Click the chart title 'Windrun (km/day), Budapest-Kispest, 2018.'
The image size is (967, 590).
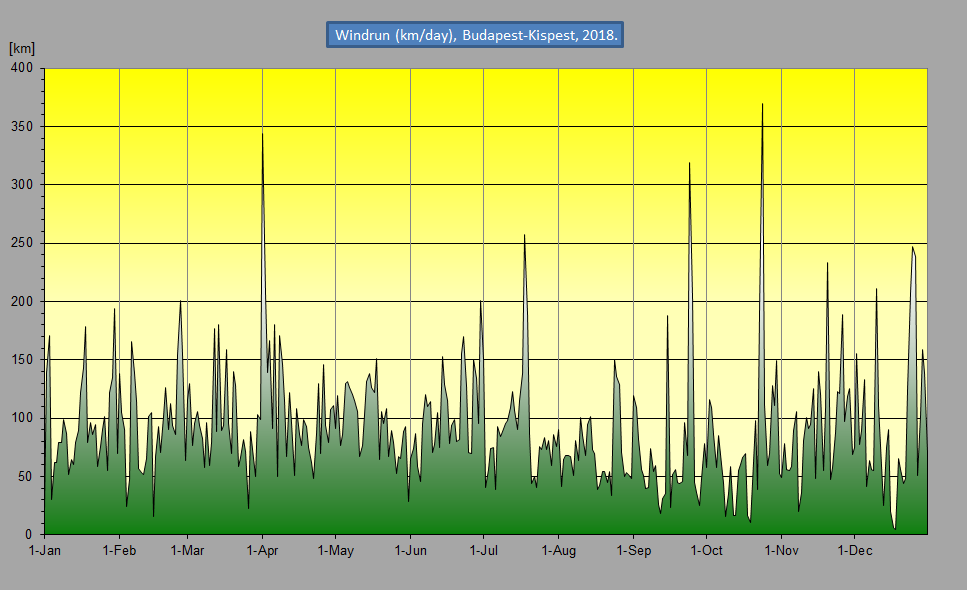tap(475, 35)
